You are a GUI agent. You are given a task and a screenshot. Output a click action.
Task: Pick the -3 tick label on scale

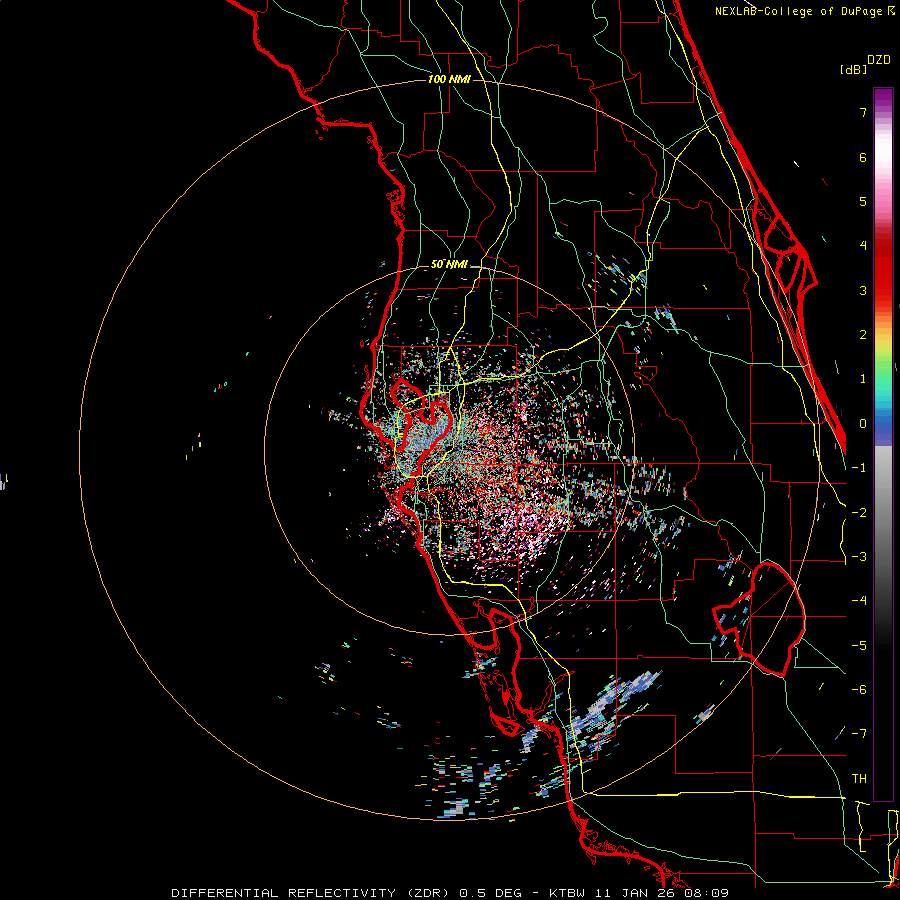tap(859, 557)
